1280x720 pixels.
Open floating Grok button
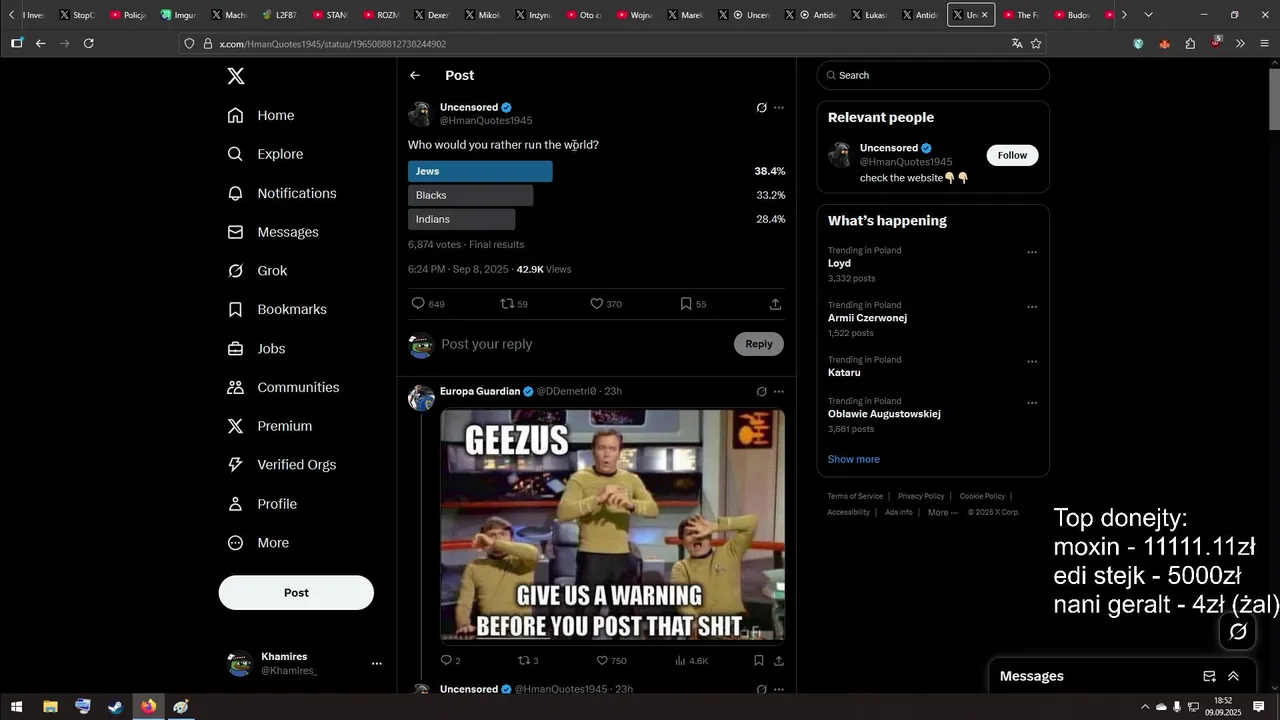(x=1238, y=631)
